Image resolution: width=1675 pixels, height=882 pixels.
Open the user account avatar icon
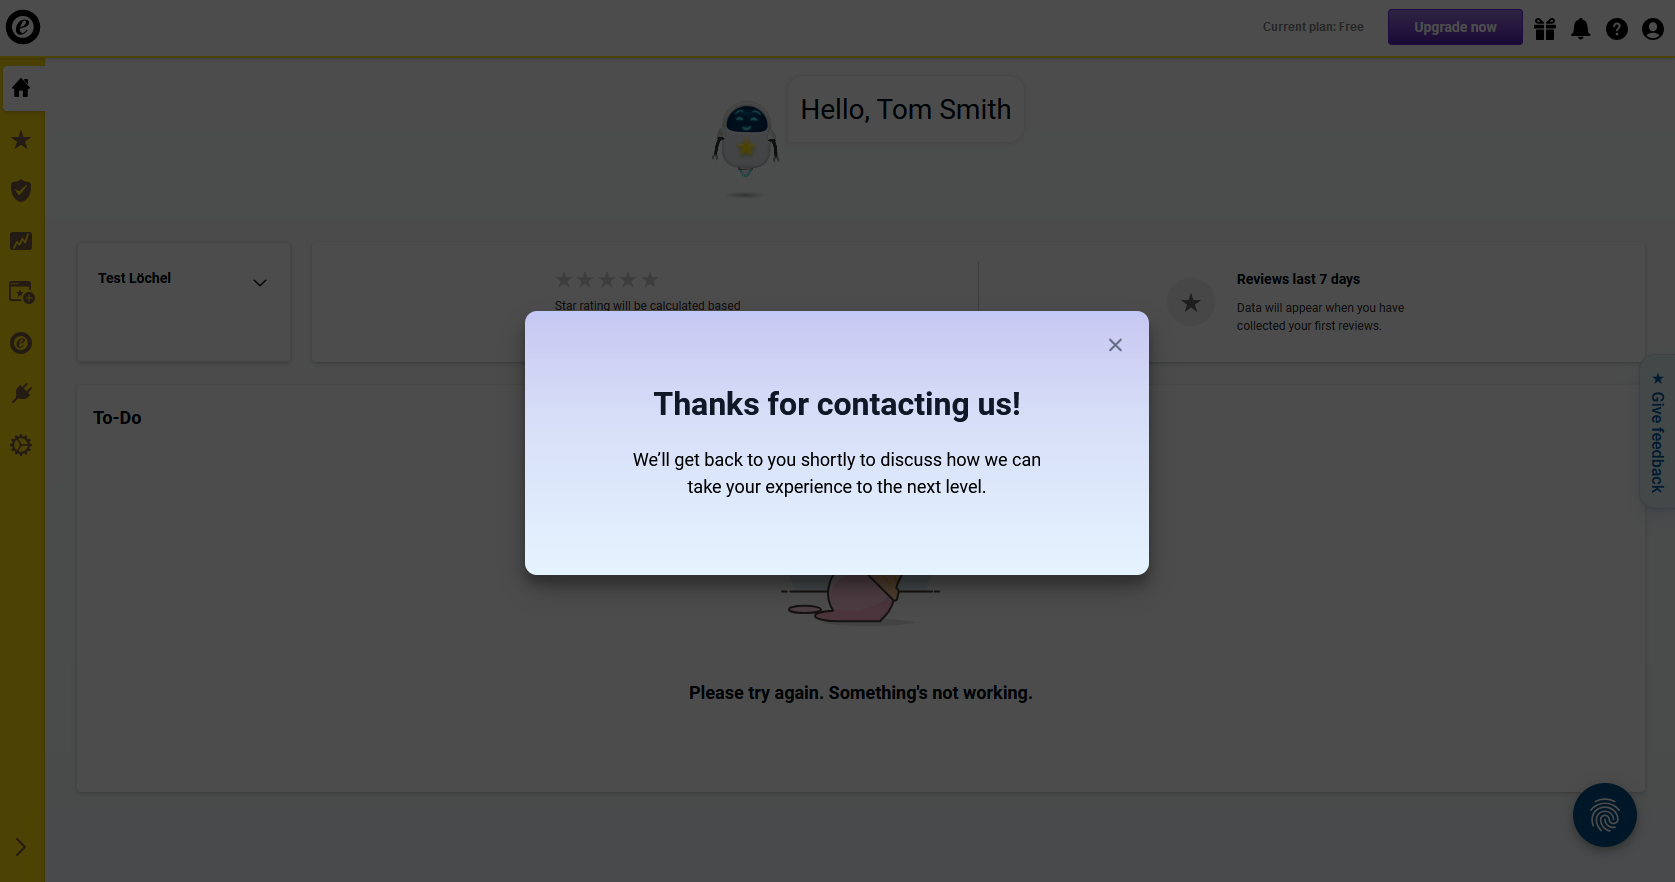coord(1653,29)
